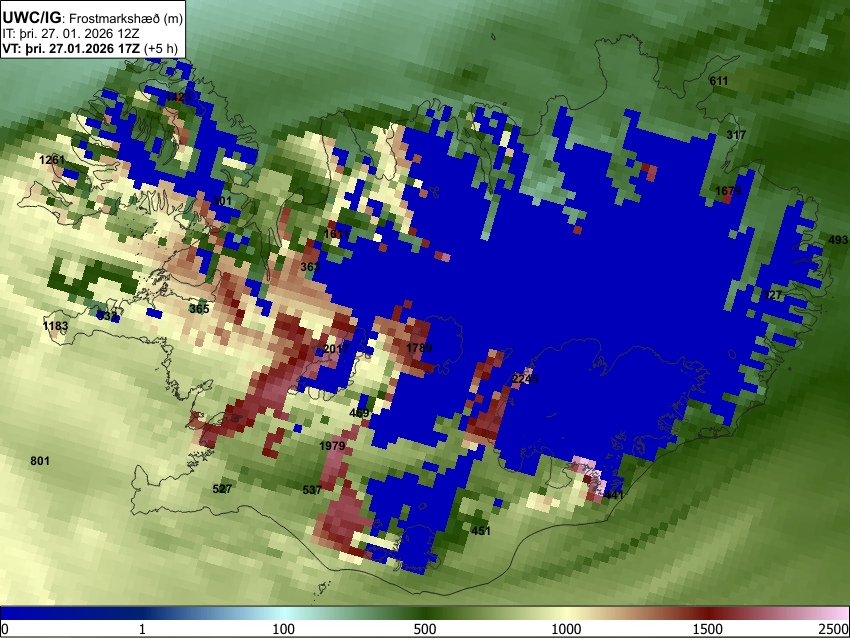Viewport: 850px width, 638px height.
Task: Click the map value 1679
Action: [x=728, y=191]
